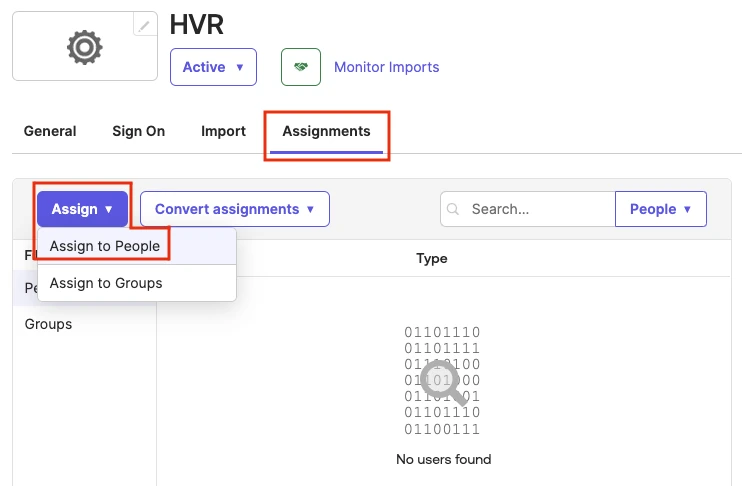
Task: Select the Groups filter in sidebar
Action: [49, 324]
